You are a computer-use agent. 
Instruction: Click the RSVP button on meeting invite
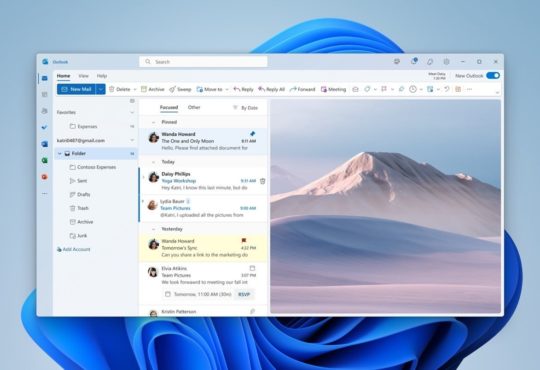pyautogui.click(x=244, y=294)
